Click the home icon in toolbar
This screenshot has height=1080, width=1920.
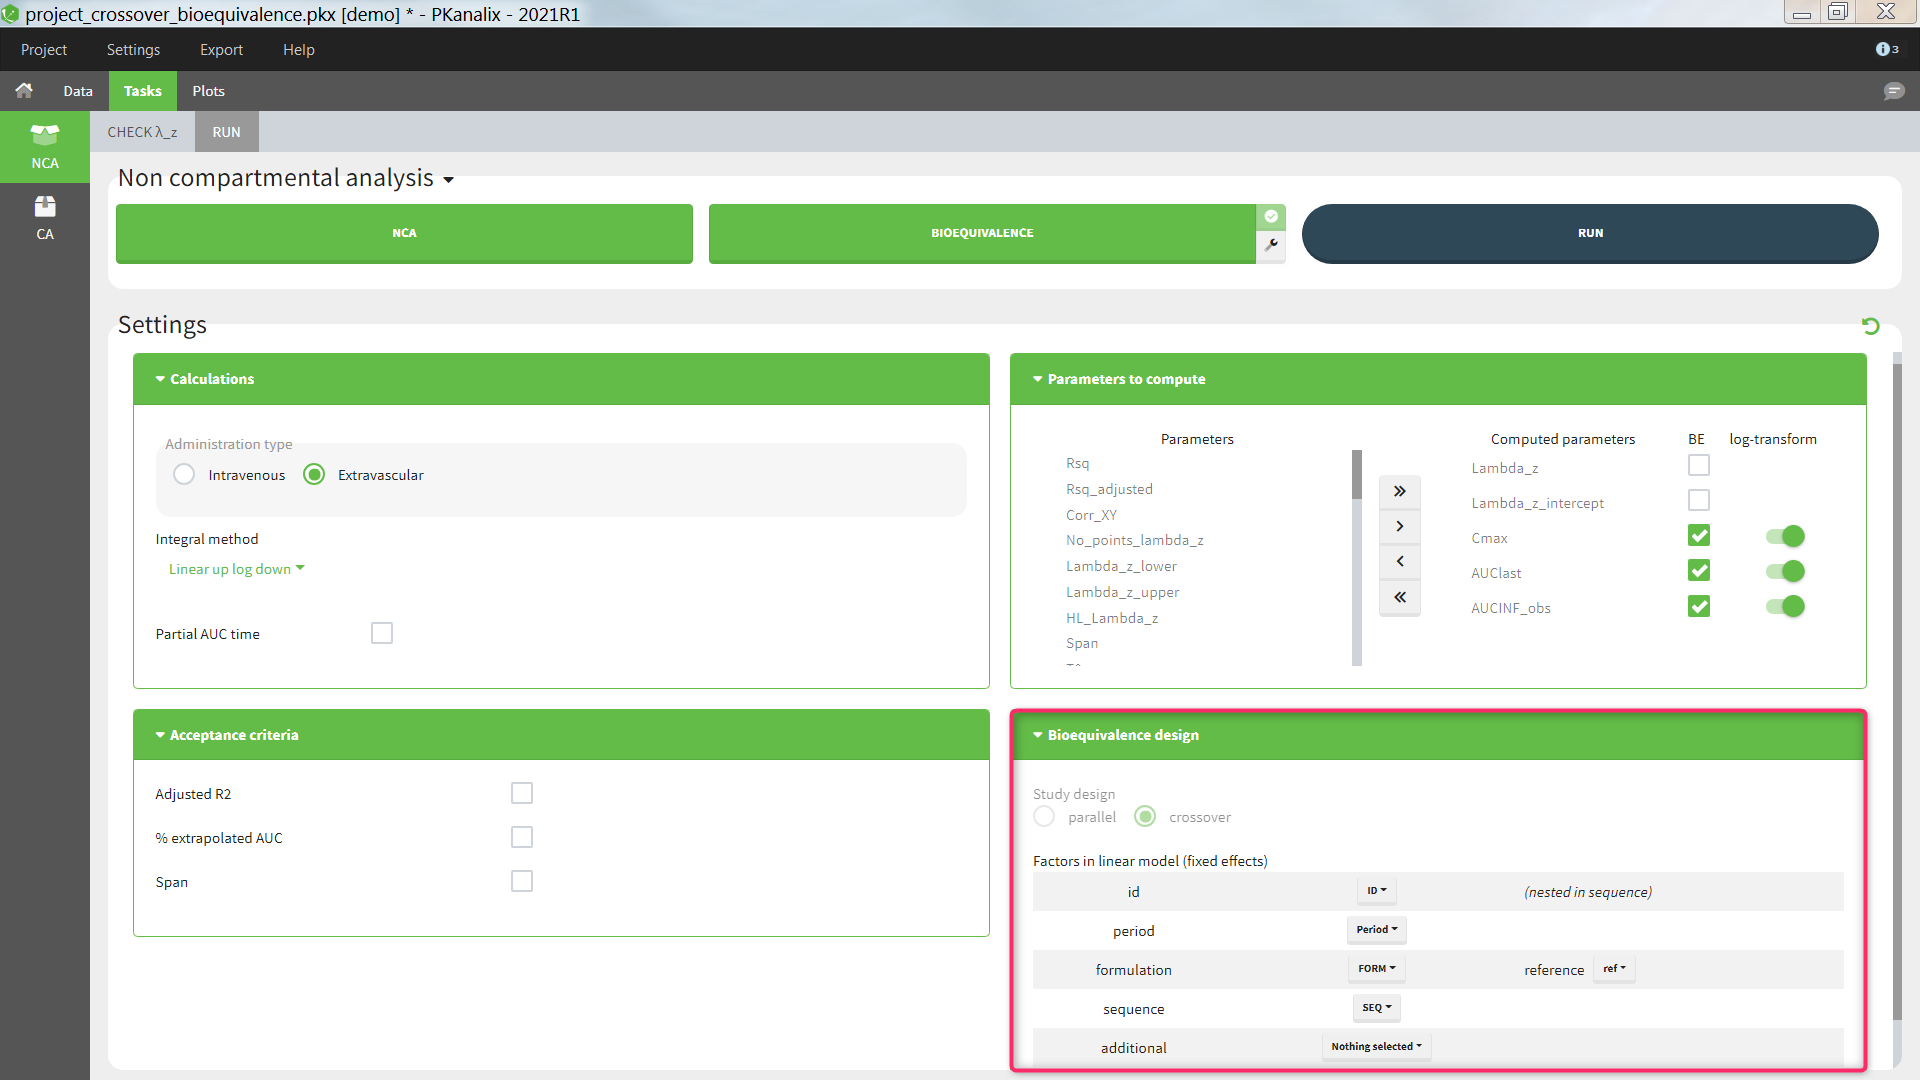point(24,91)
